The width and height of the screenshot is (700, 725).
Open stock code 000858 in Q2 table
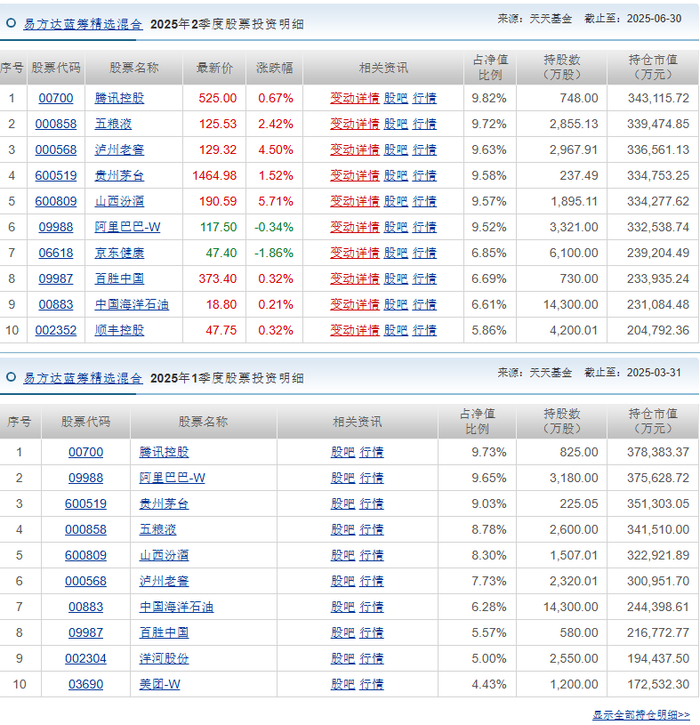point(56,124)
